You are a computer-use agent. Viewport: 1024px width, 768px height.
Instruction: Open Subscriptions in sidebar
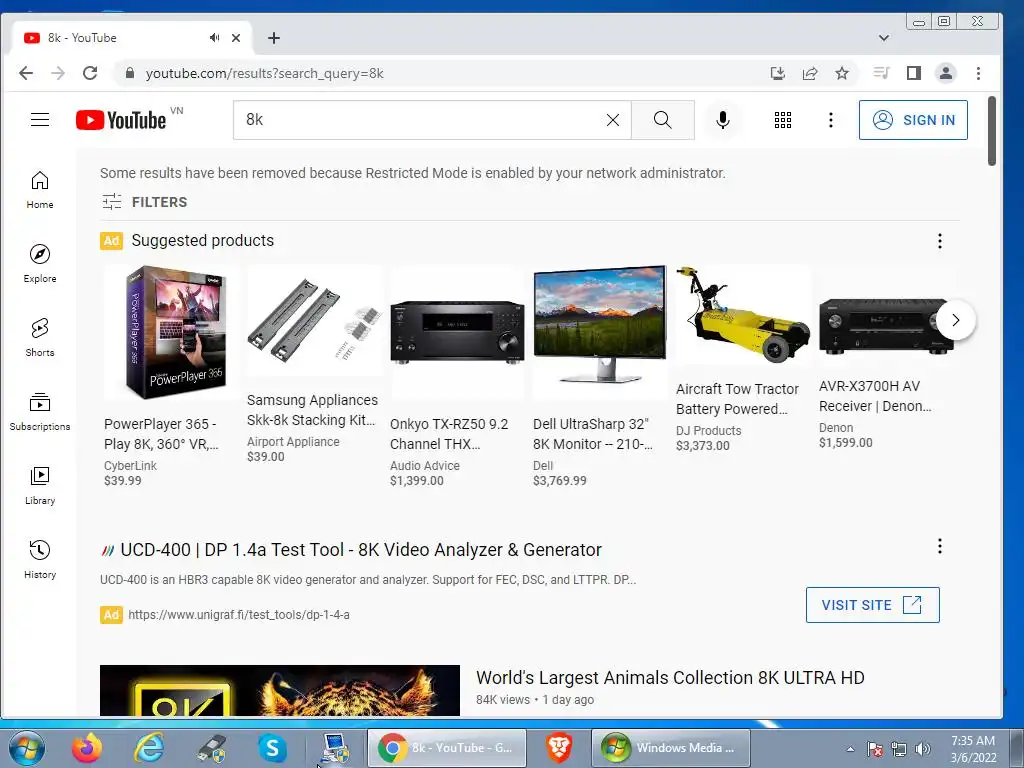[40, 411]
